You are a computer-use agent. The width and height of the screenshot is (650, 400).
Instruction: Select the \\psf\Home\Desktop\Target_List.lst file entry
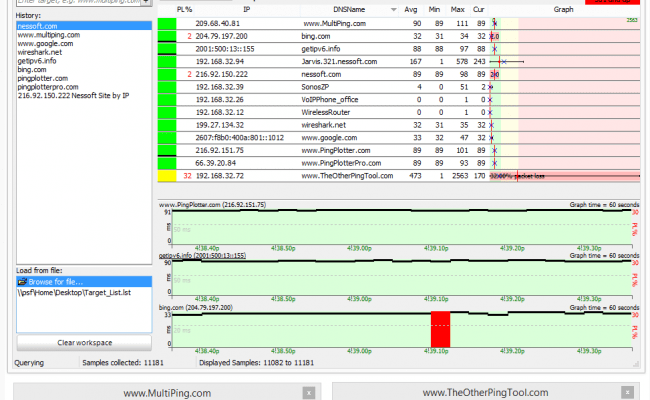click(x=74, y=293)
